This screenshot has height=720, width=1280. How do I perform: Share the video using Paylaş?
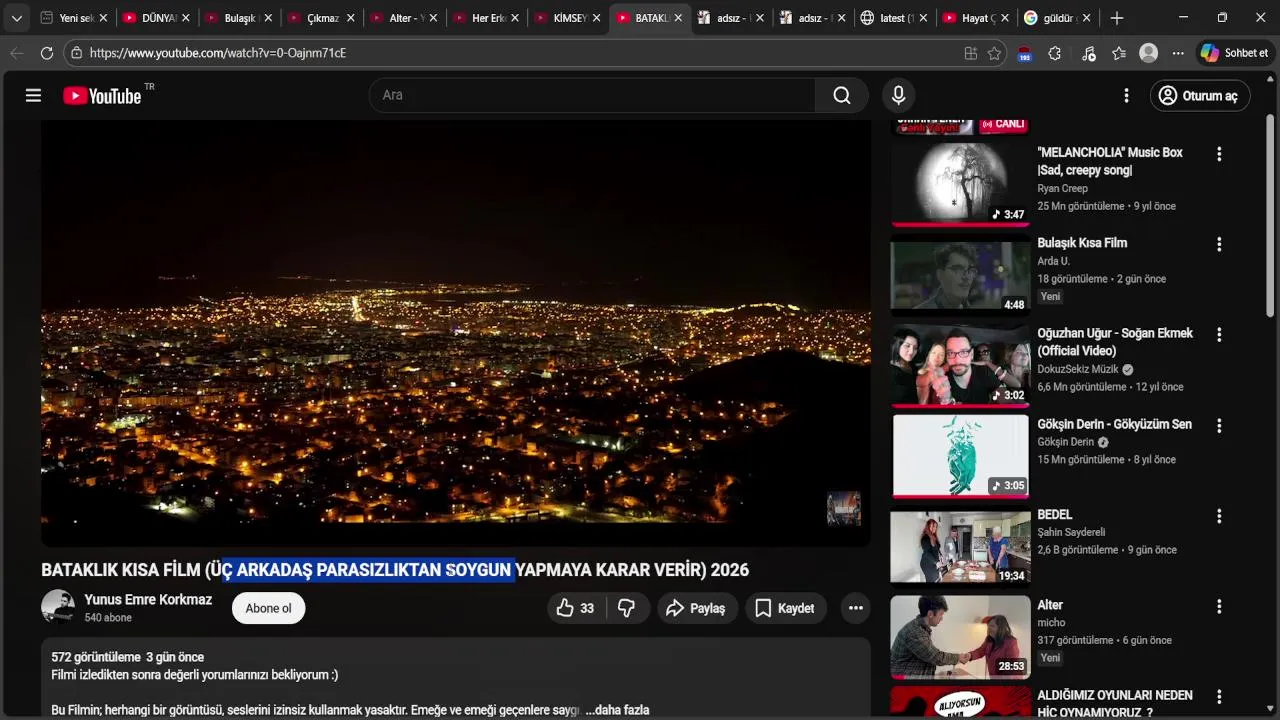[697, 608]
